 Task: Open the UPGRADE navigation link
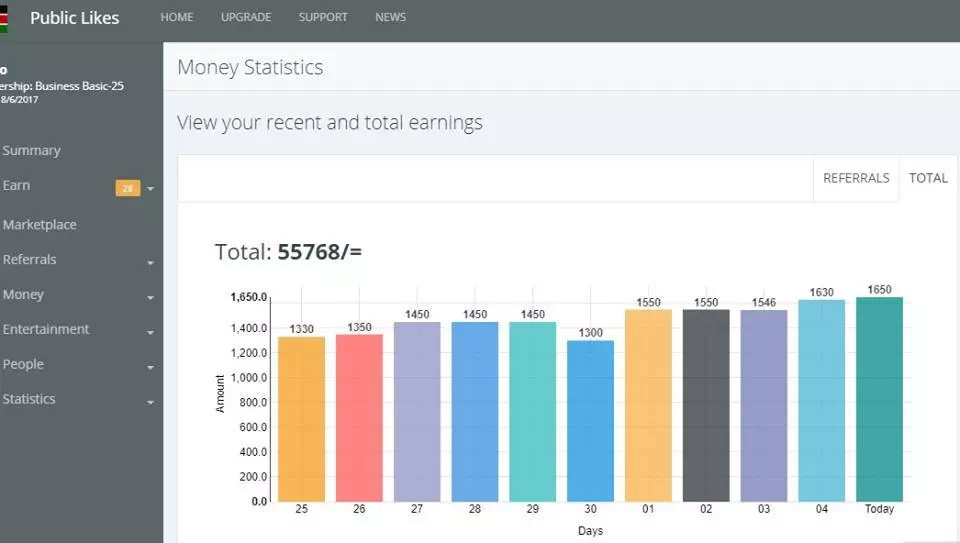click(246, 17)
